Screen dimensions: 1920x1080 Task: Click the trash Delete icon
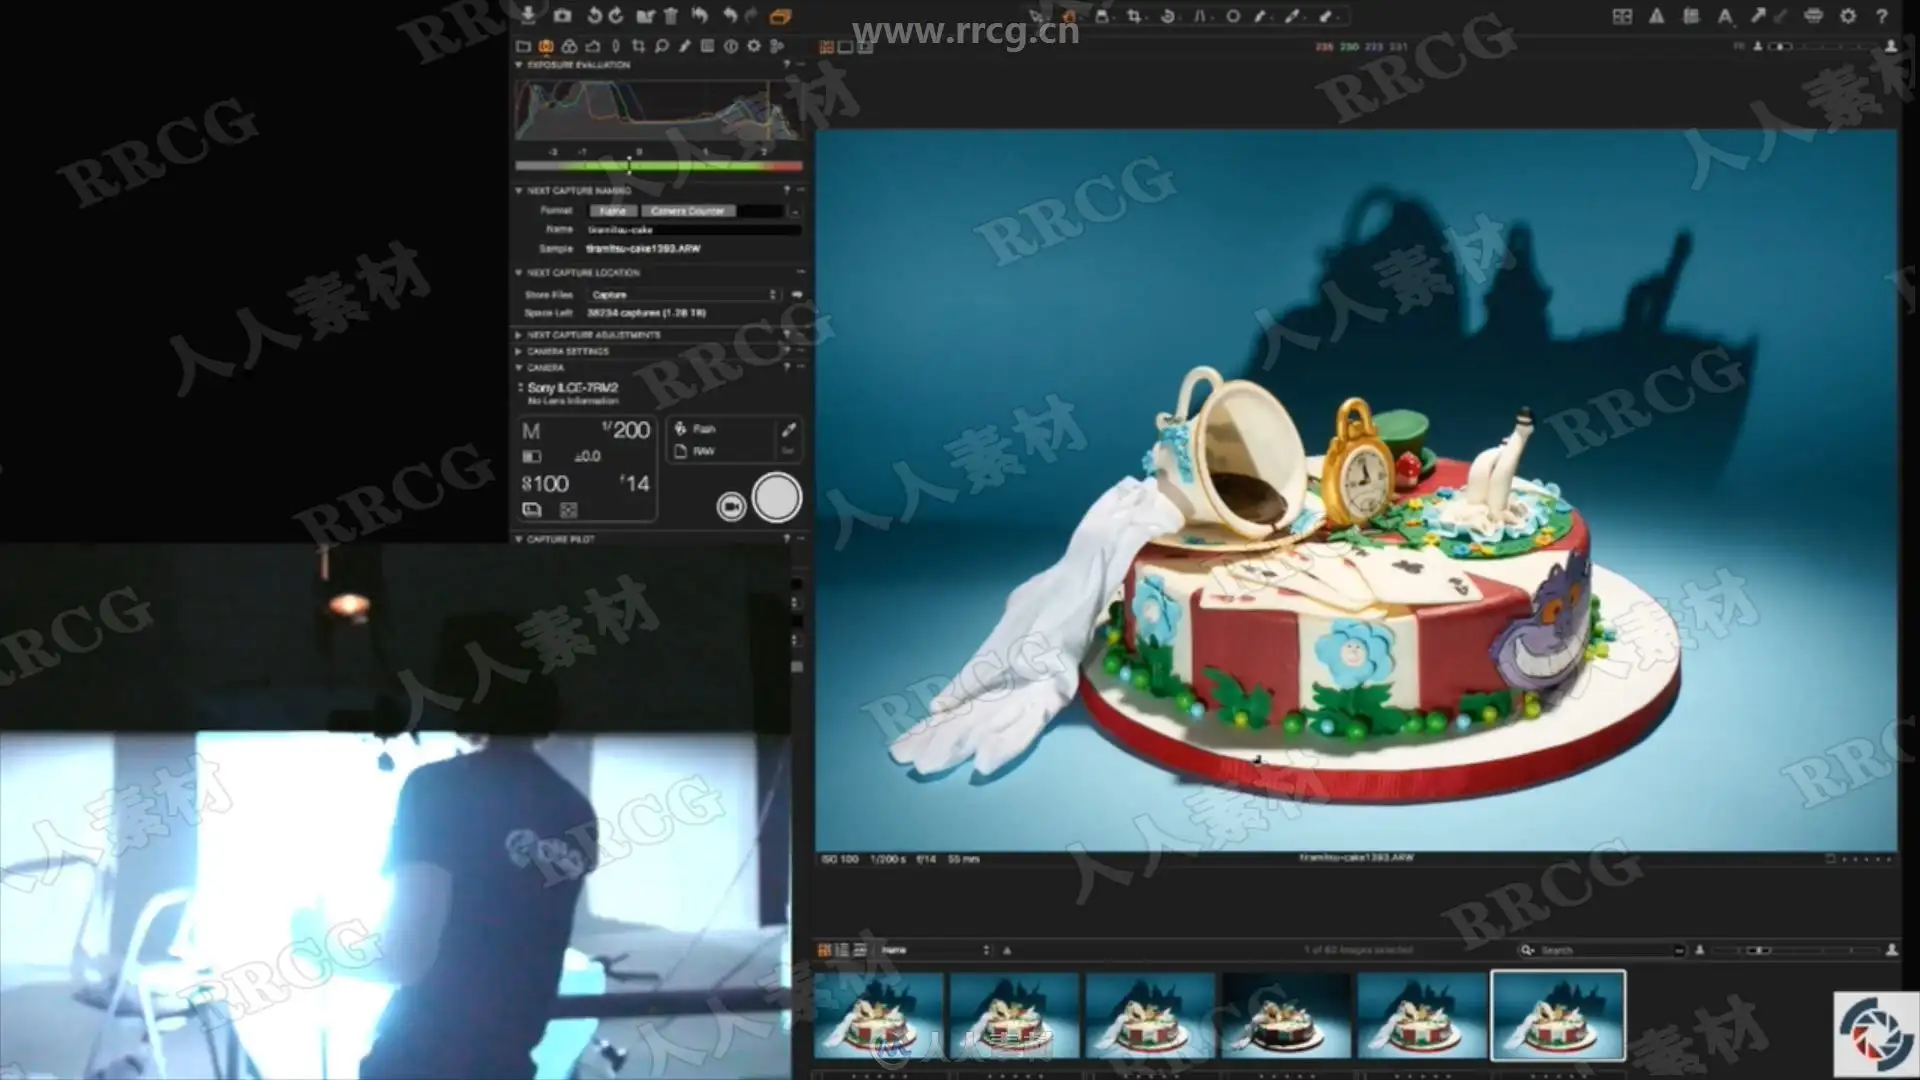[x=671, y=15]
